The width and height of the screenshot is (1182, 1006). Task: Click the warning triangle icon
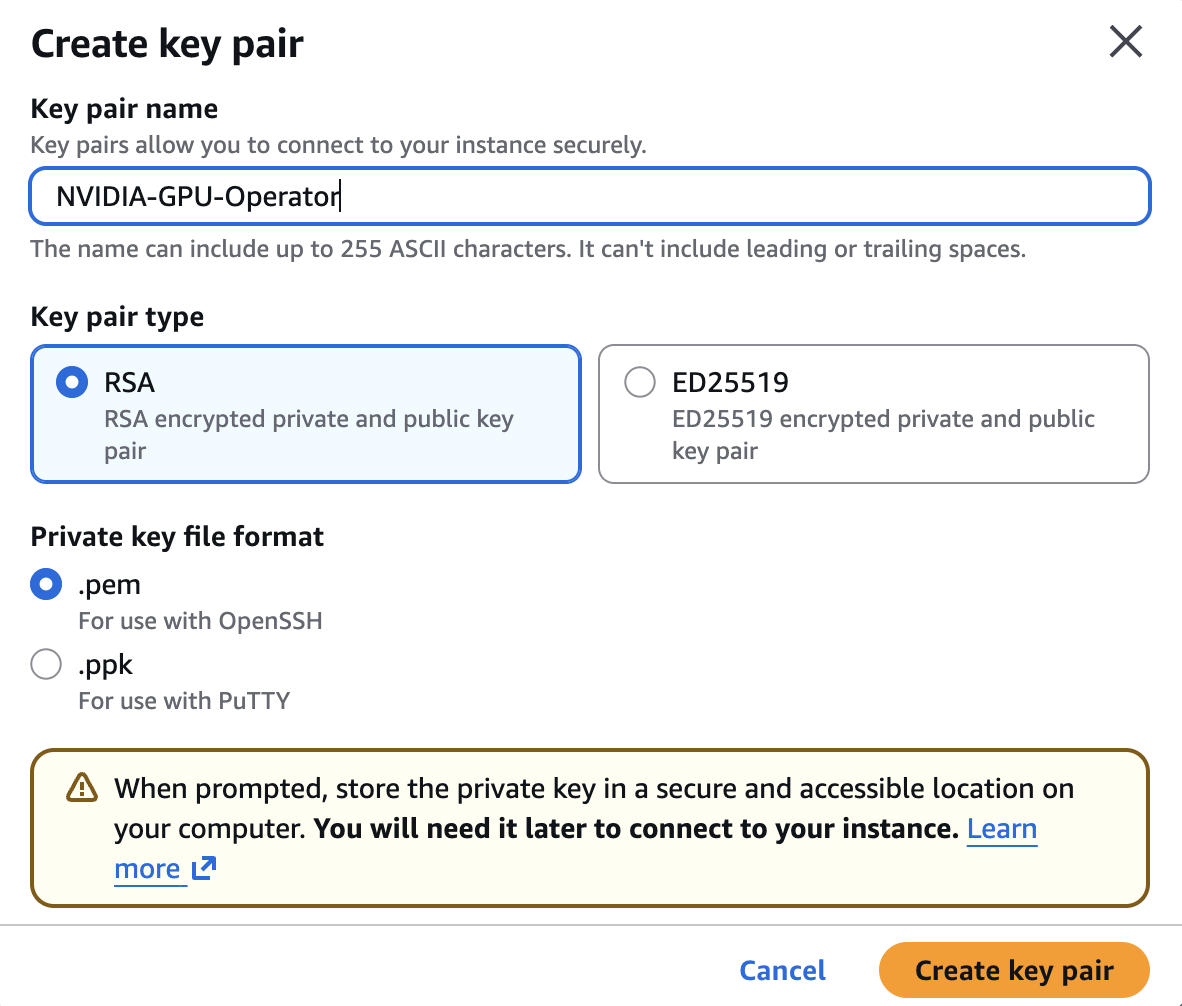(81, 788)
